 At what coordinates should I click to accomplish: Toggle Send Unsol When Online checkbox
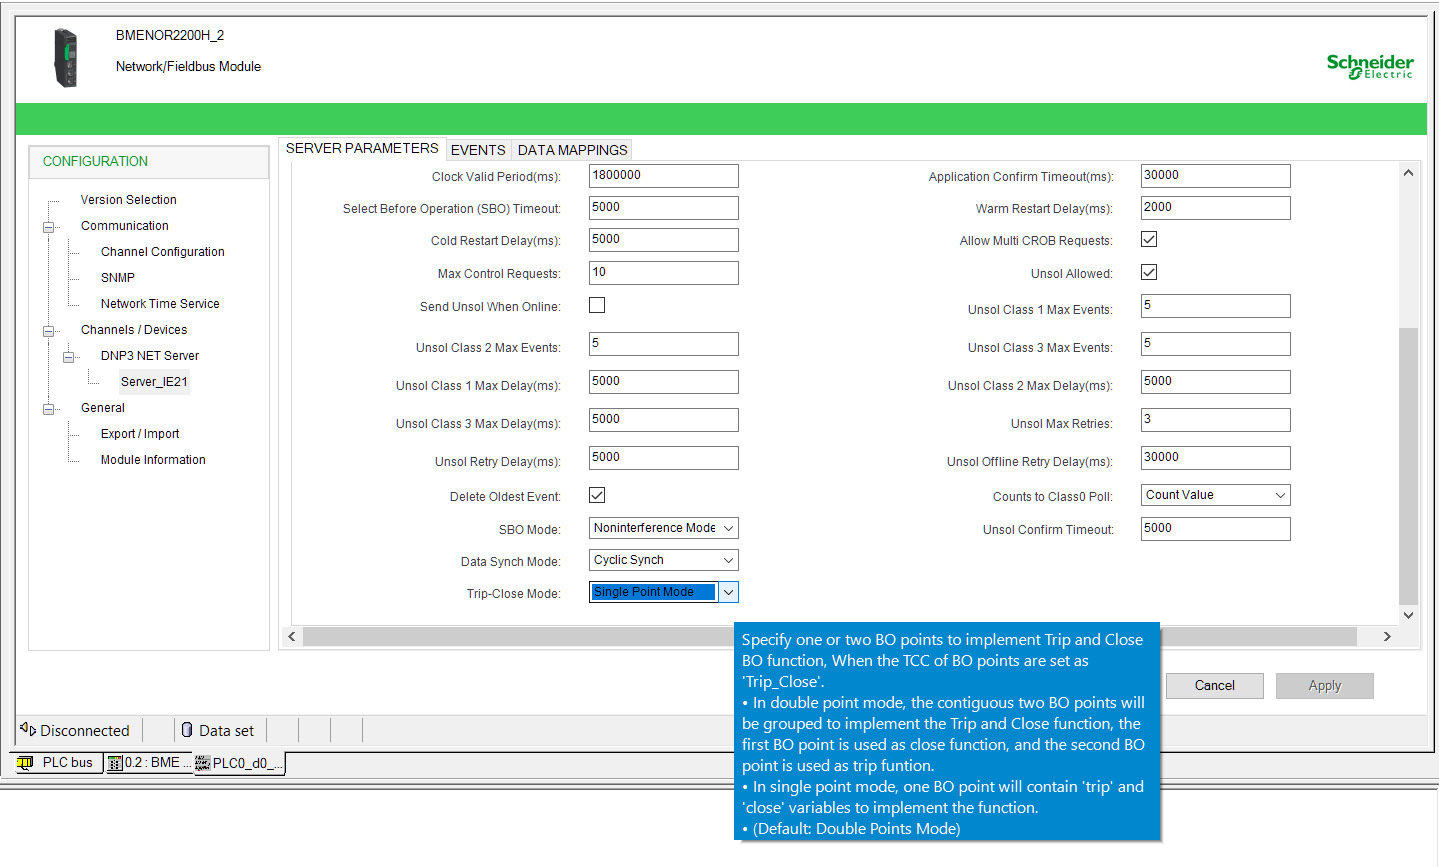click(x=597, y=305)
